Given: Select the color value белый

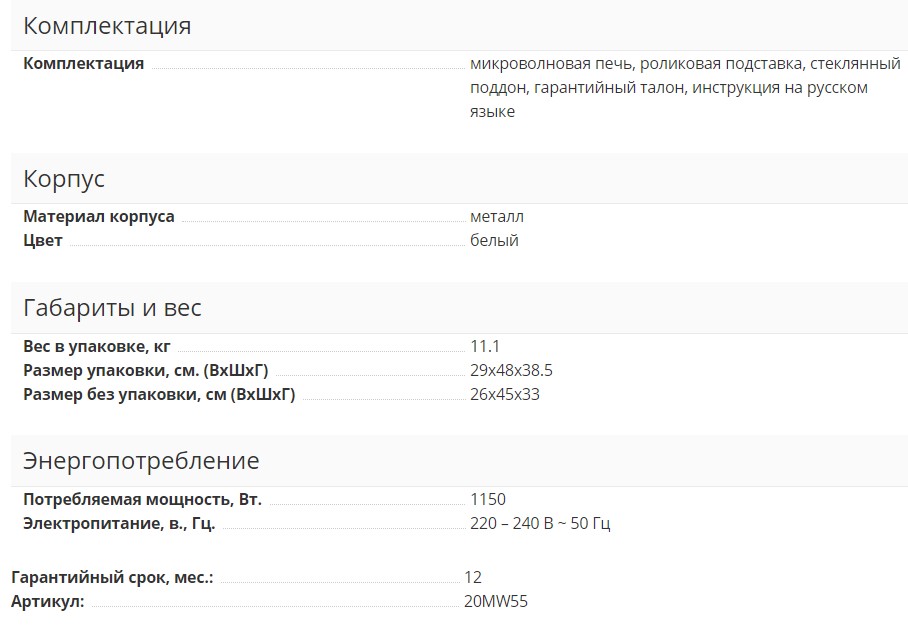Looking at the screenshot, I should pos(494,241).
